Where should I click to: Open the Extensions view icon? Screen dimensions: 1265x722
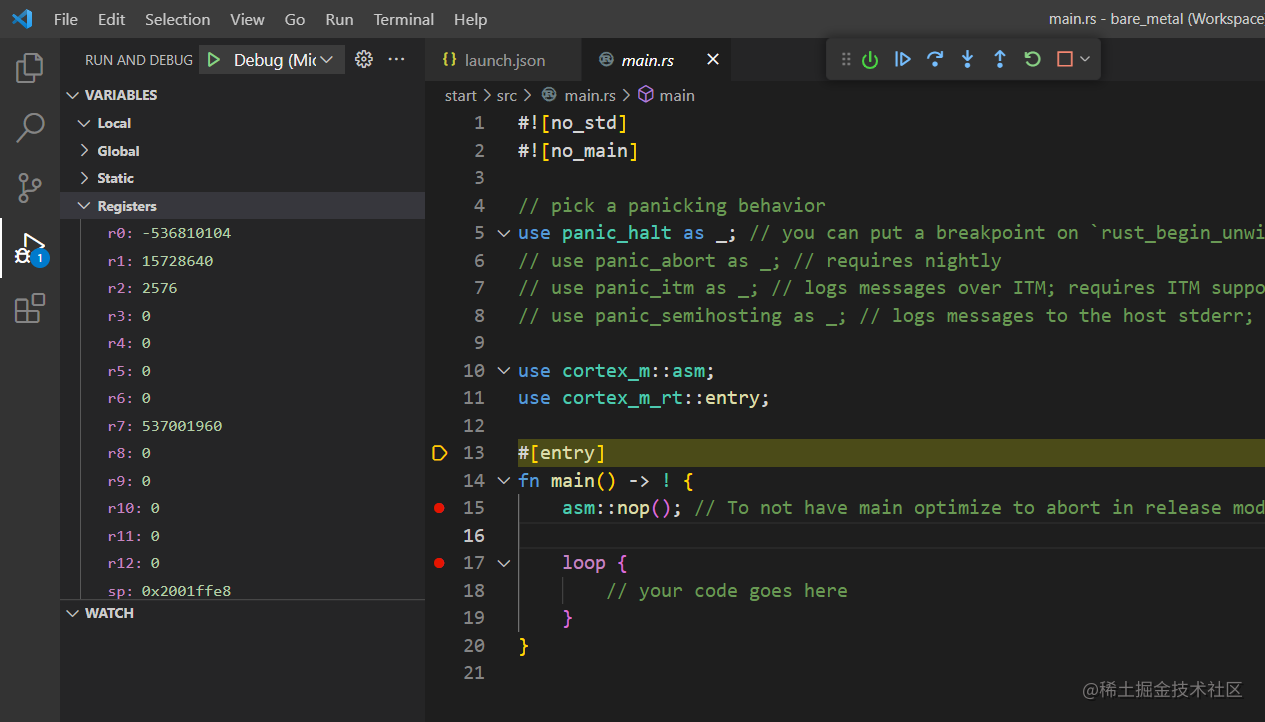pyautogui.click(x=29, y=308)
